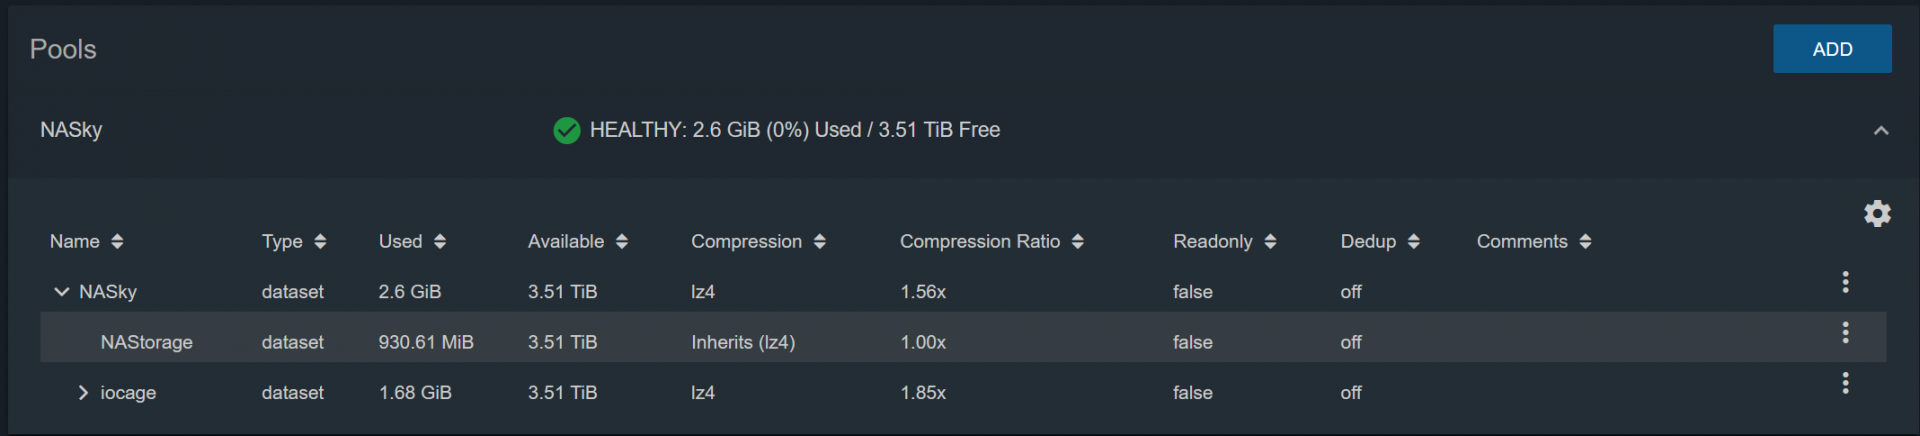
Task: Open three-dot menu for iocage dataset
Action: coord(1845,383)
